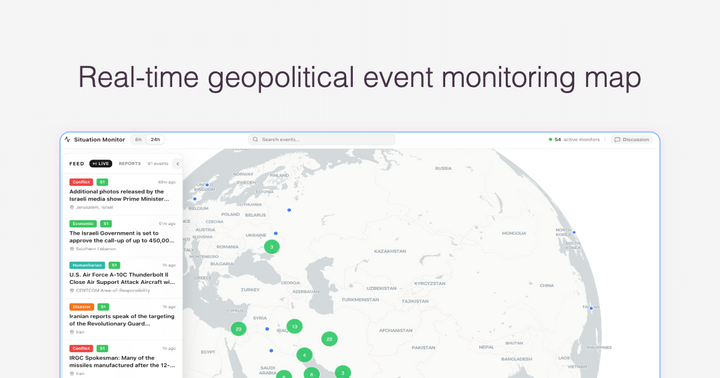Open the cluster marker showing 13 events
Image resolution: width=720 pixels, height=378 pixels.
[294, 327]
